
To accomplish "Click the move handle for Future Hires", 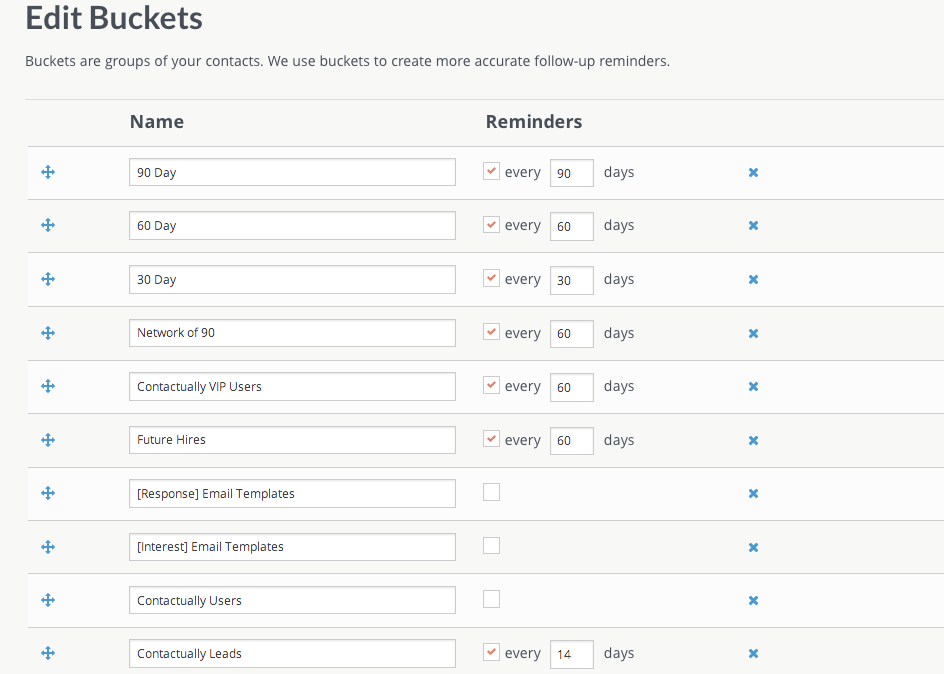I will point(47,440).
